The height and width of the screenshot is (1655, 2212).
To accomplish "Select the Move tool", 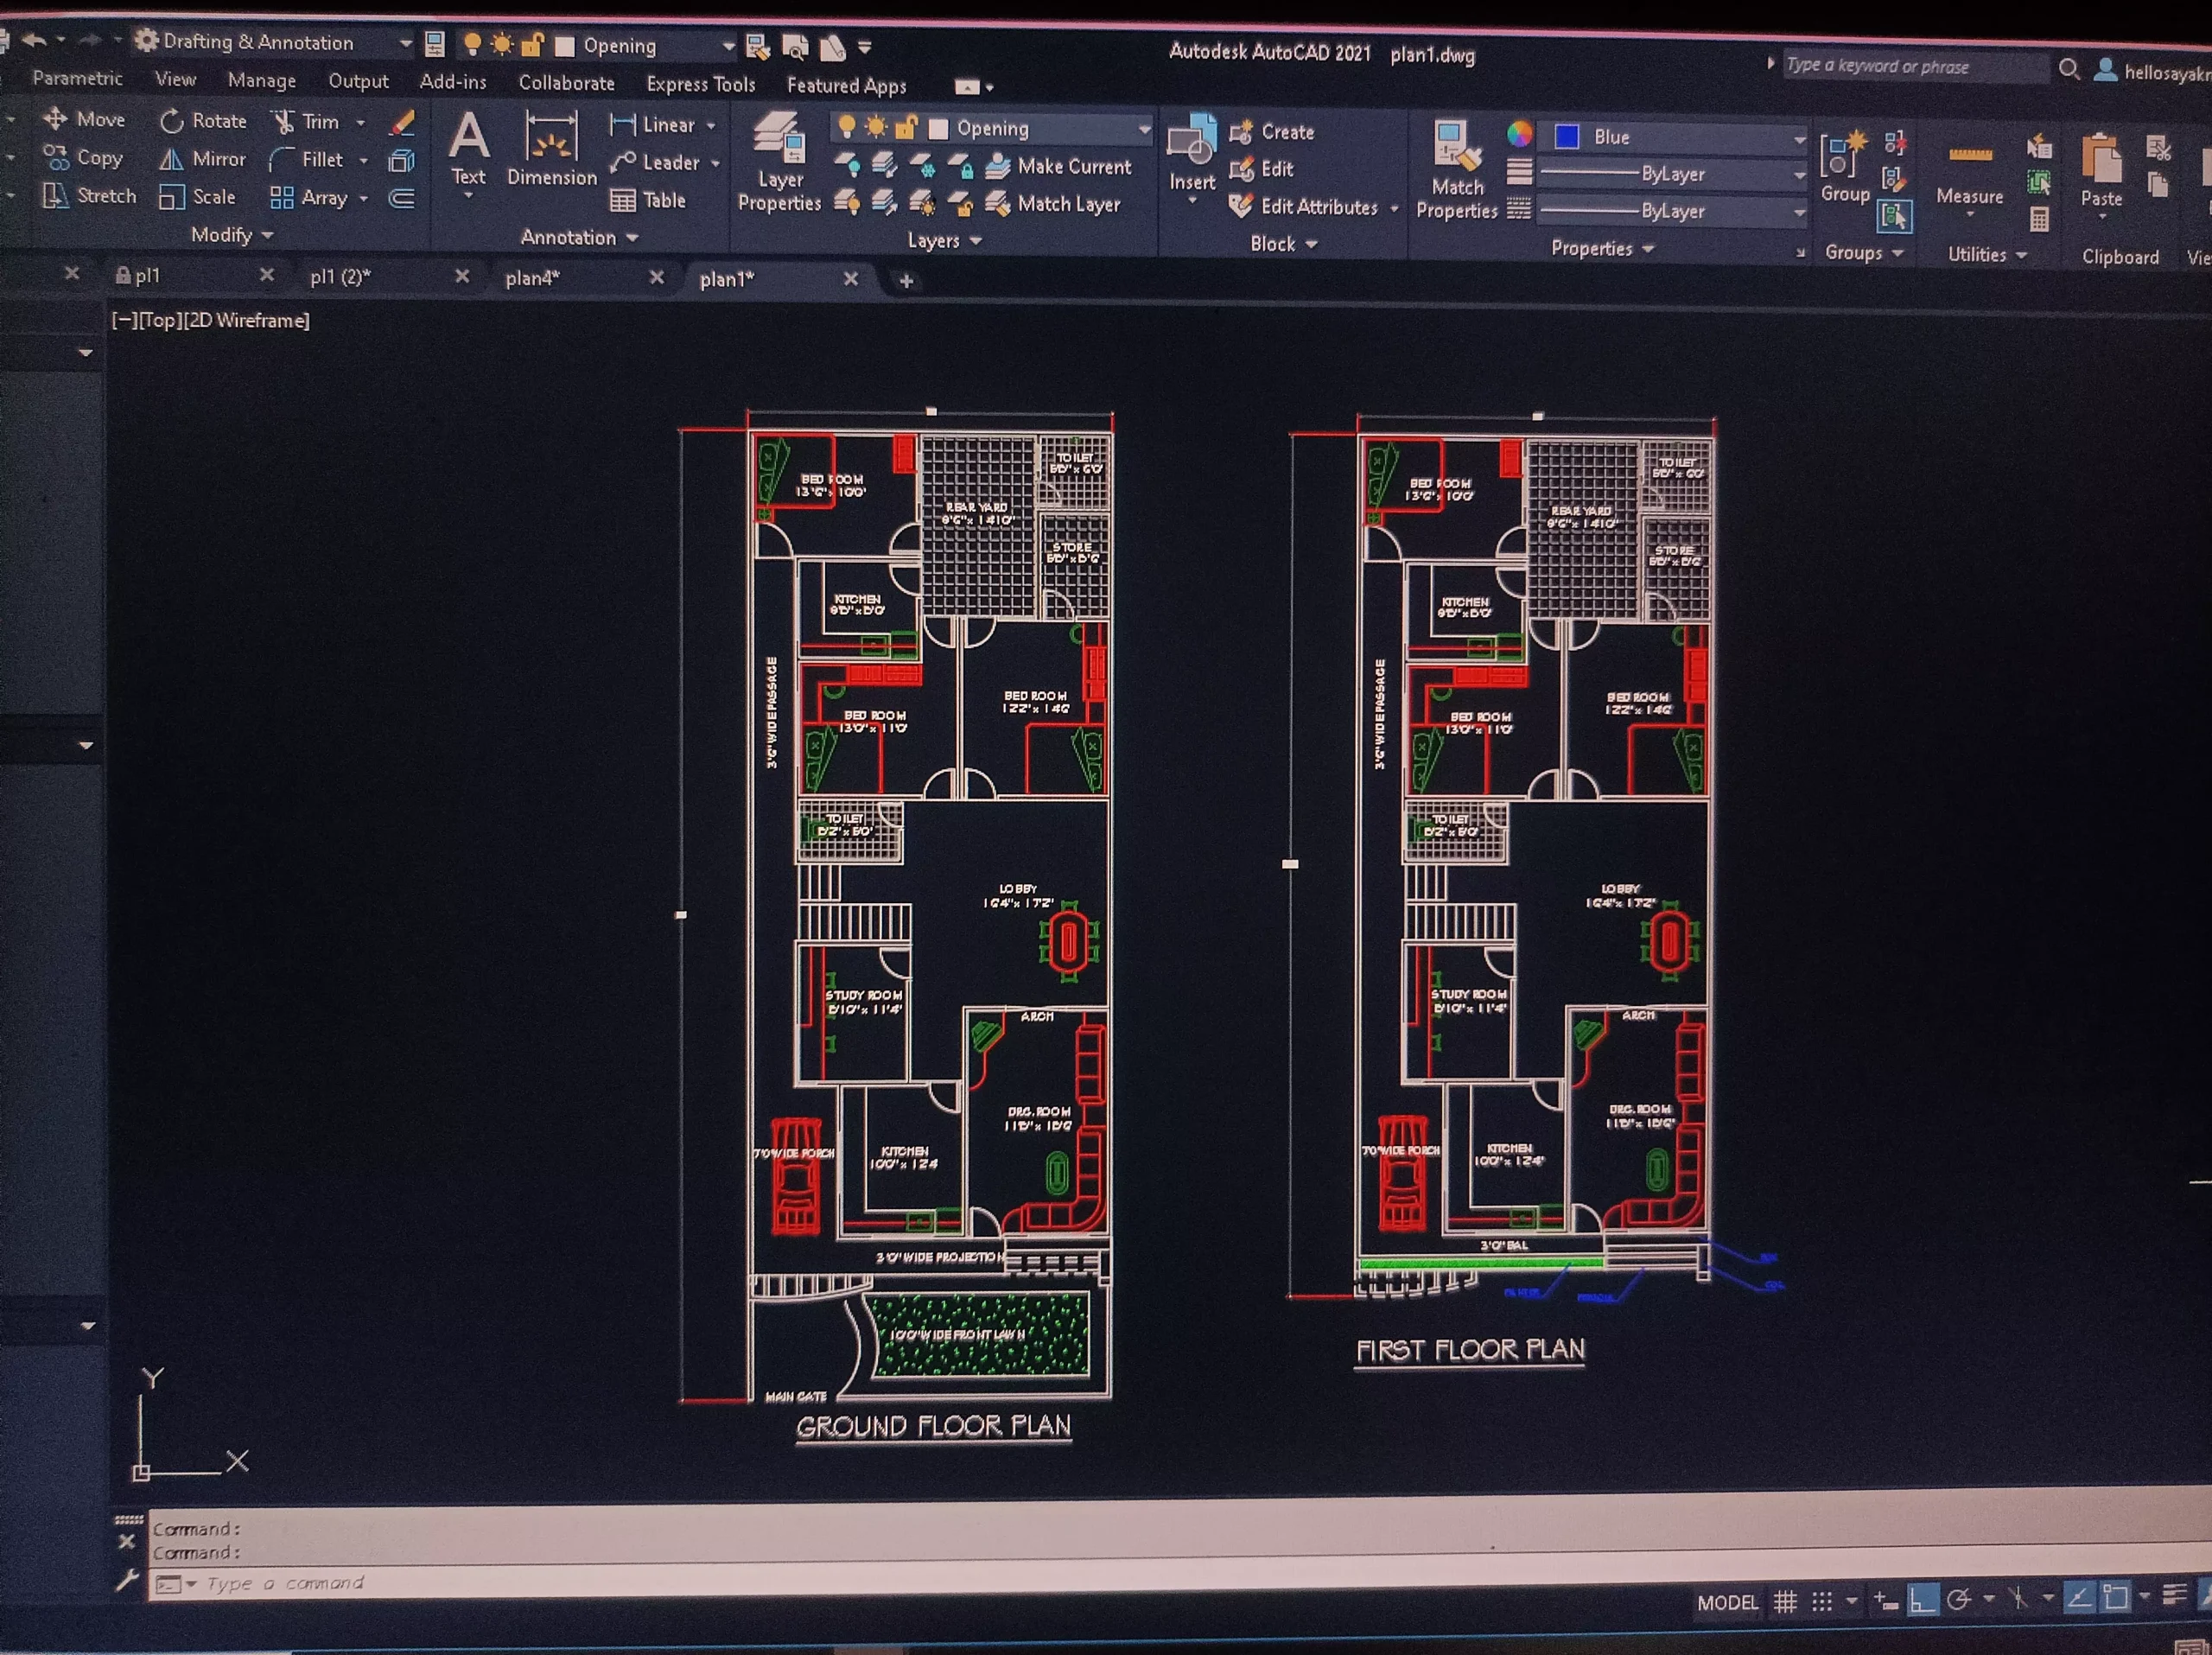I will 85,120.
